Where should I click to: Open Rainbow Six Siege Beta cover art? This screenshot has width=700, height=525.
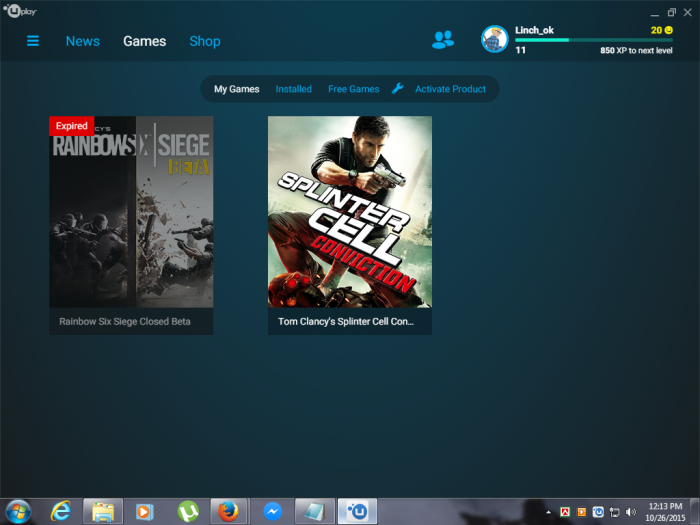click(x=131, y=212)
